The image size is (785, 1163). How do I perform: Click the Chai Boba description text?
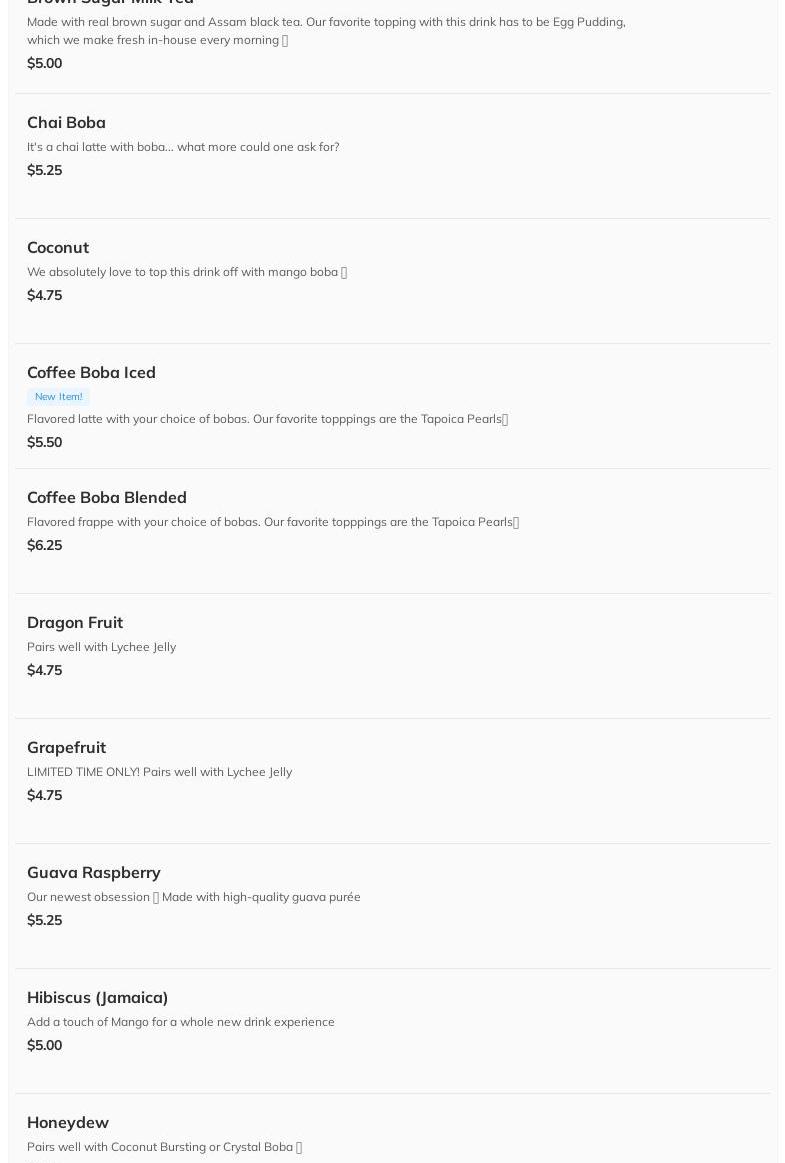coord(183,147)
